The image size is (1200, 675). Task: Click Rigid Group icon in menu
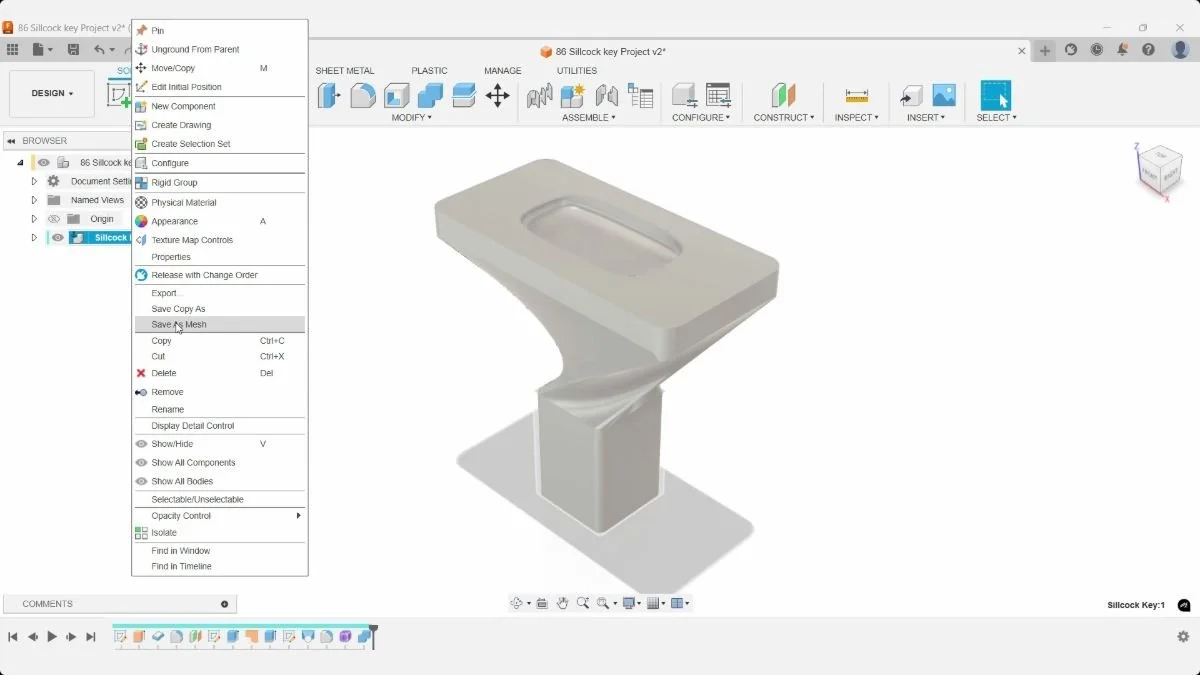click(141, 183)
